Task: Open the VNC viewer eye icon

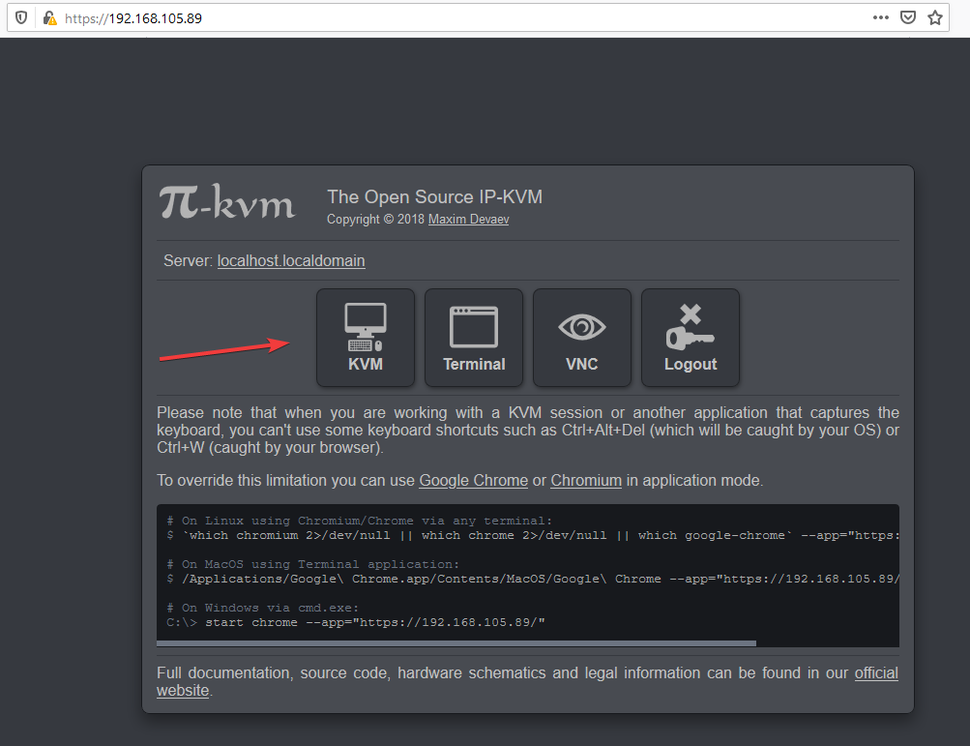Action: (582, 325)
